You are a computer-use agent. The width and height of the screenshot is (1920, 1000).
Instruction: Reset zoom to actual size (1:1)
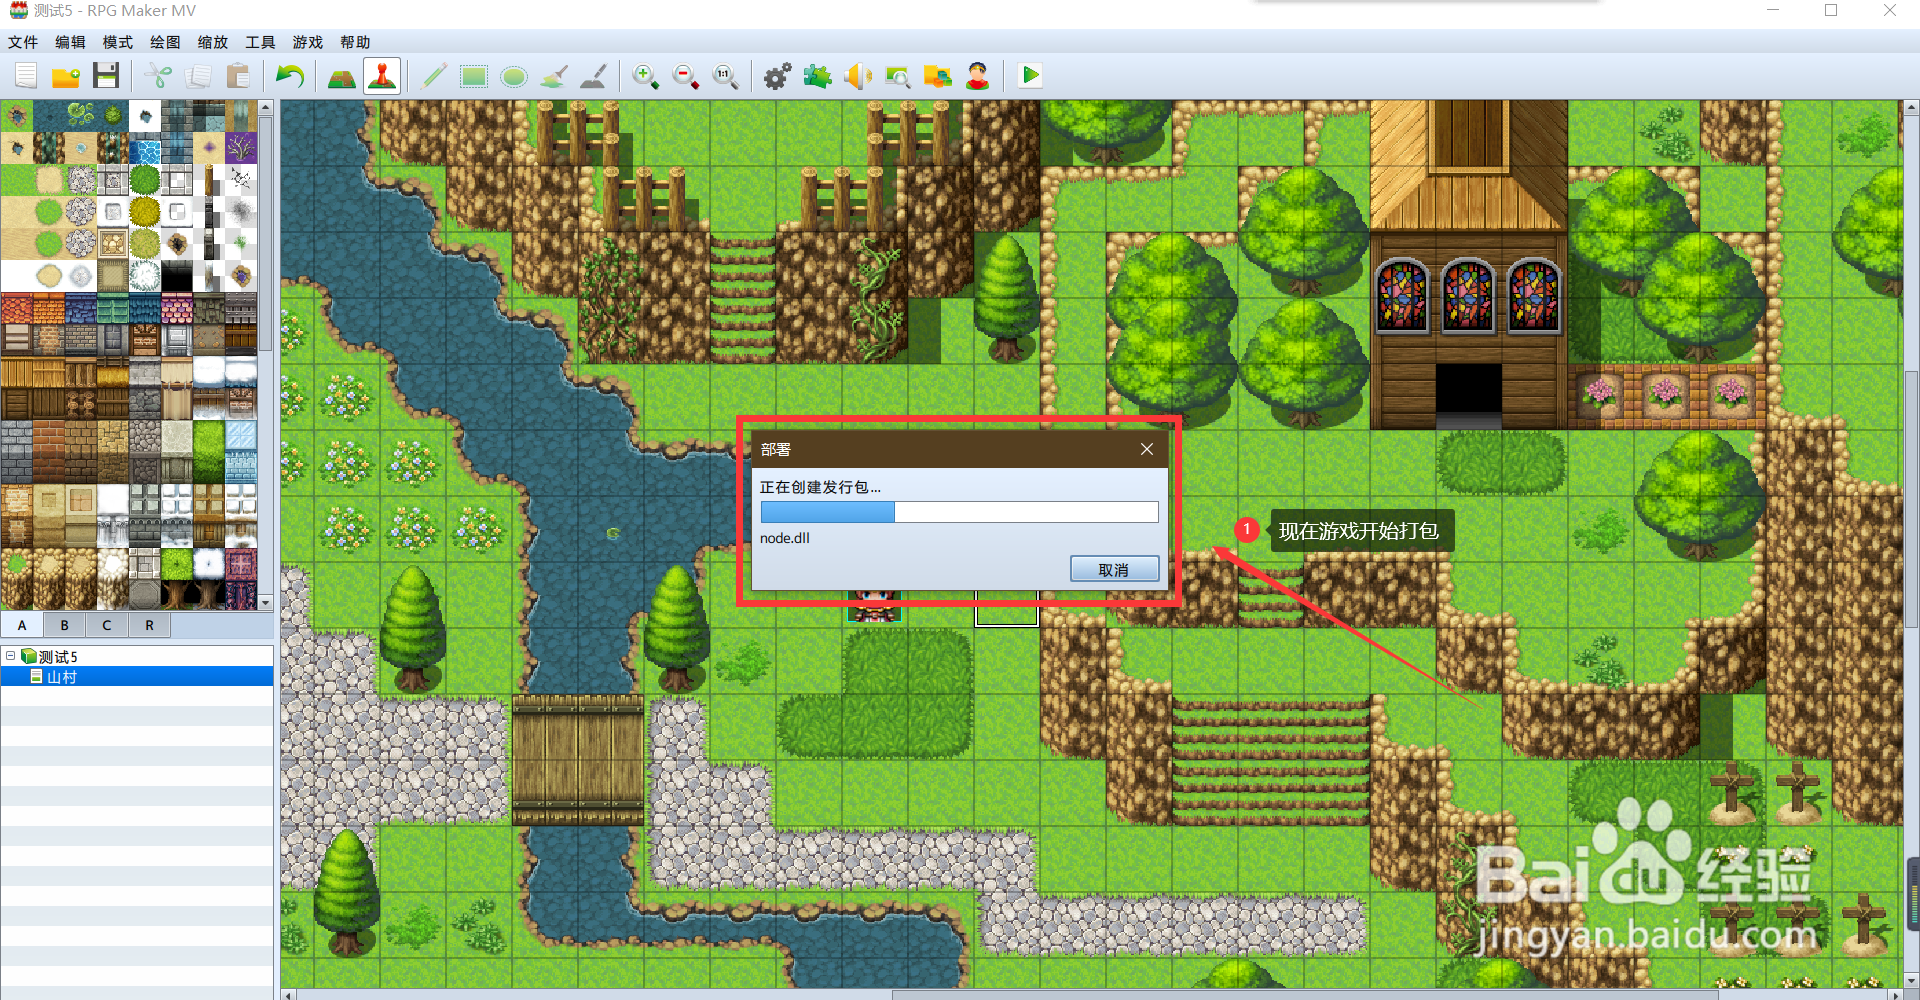pyautogui.click(x=726, y=76)
